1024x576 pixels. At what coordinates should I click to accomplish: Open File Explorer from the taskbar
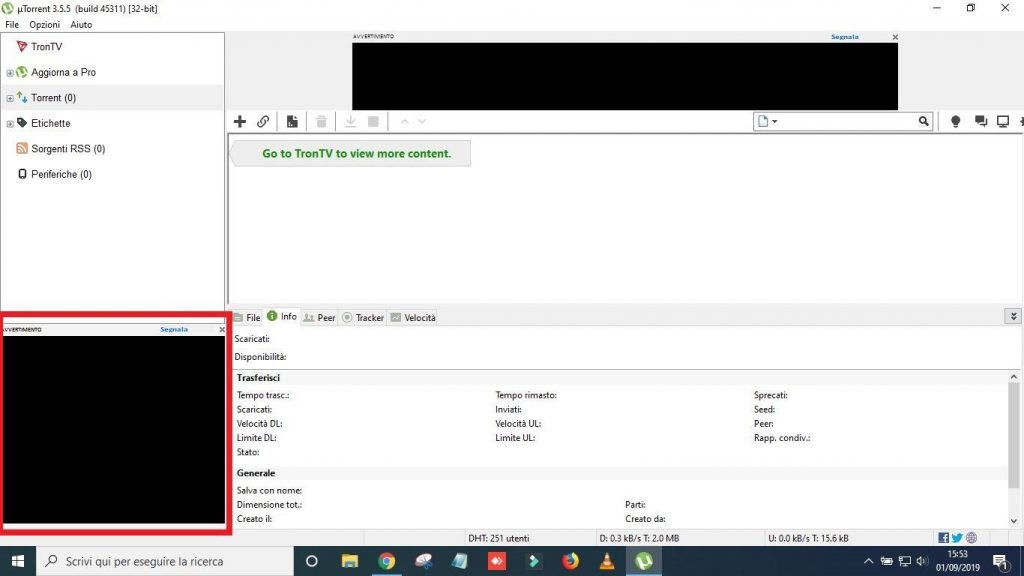(349, 561)
